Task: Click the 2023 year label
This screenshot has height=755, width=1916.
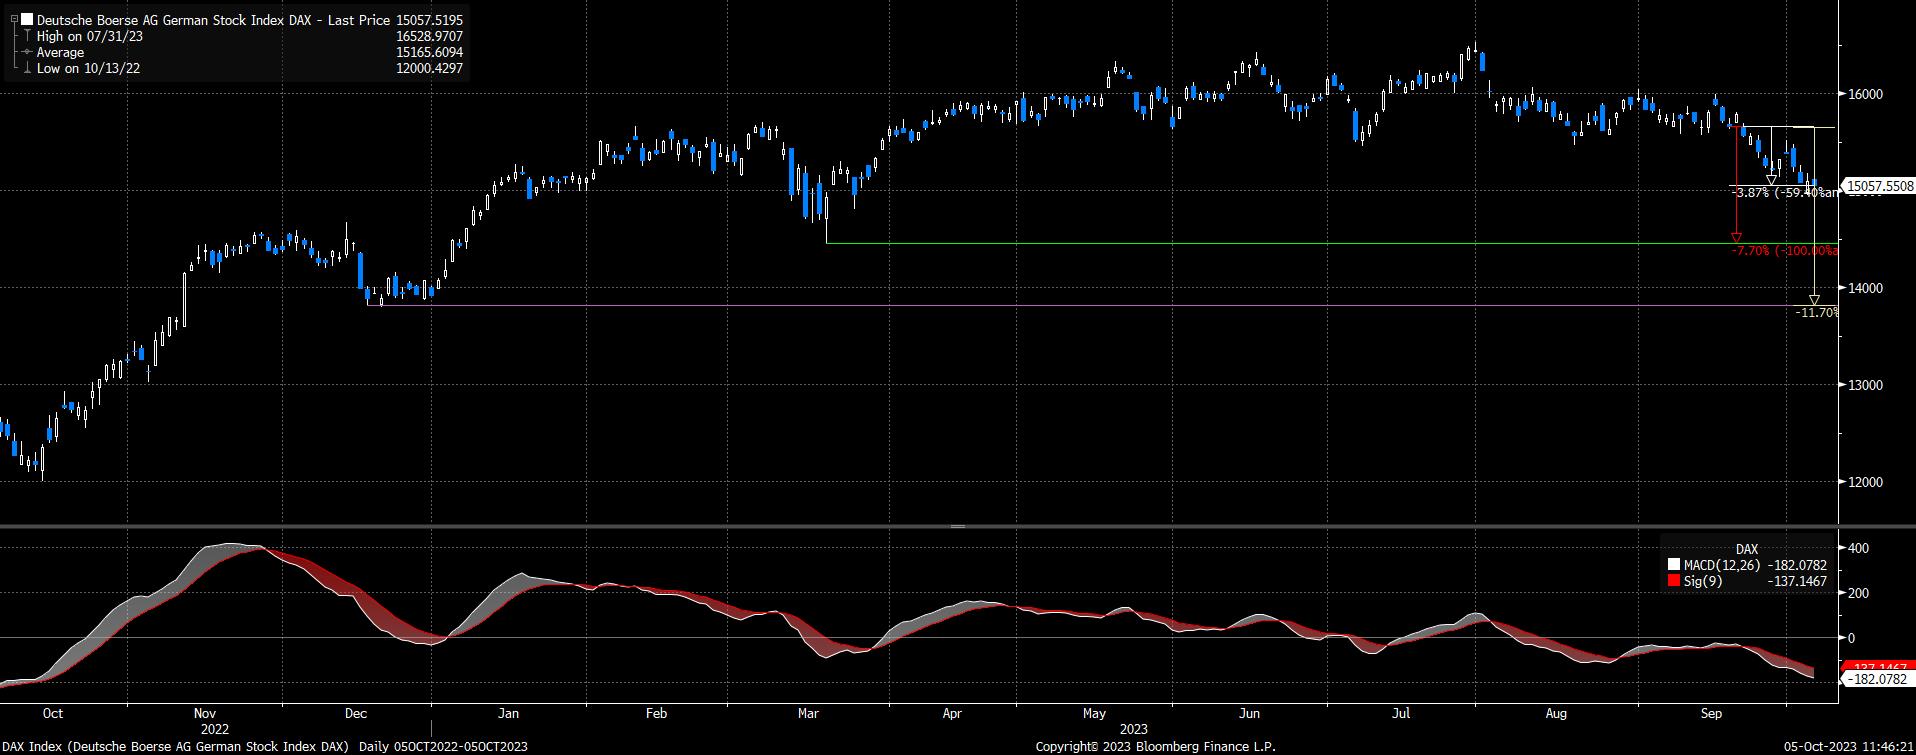Action: click(1134, 729)
